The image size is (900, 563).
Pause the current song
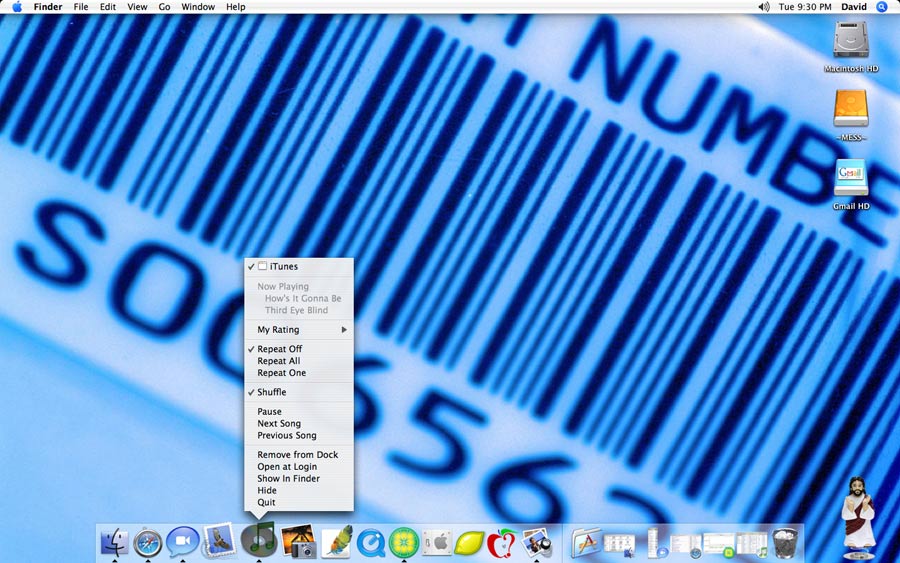pos(299,411)
